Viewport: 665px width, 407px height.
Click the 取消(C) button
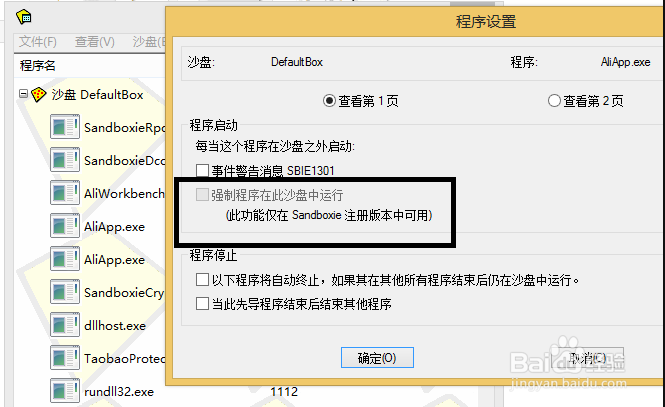(587, 358)
